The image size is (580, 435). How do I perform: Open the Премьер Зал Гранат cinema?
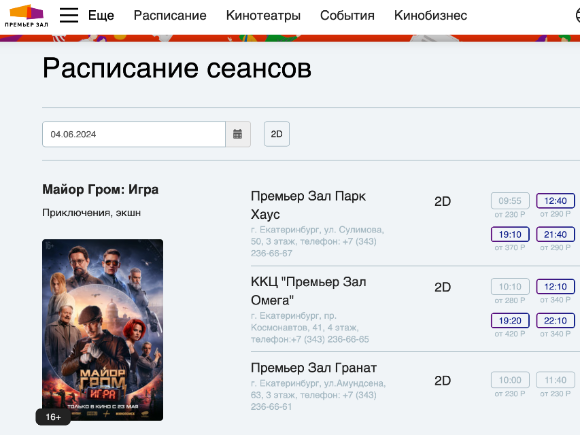(x=314, y=368)
